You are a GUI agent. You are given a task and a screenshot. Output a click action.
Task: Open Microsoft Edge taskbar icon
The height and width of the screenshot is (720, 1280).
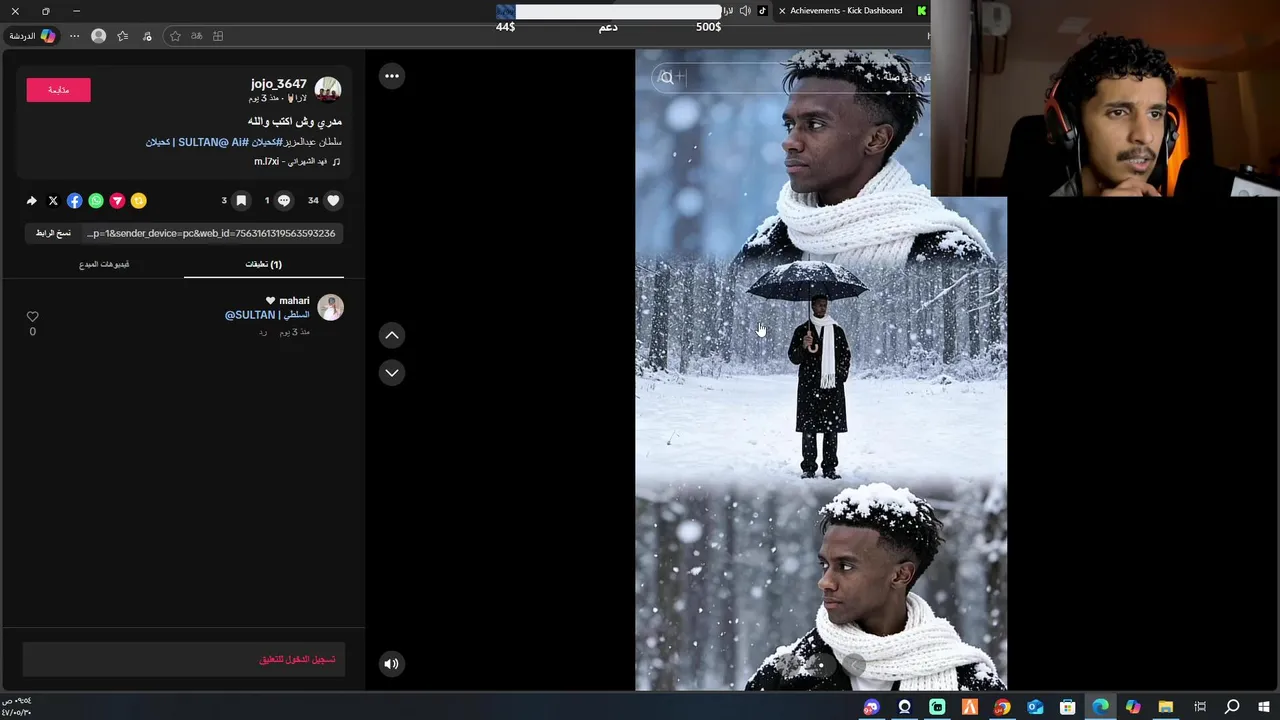pyautogui.click(x=1100, y=707)
